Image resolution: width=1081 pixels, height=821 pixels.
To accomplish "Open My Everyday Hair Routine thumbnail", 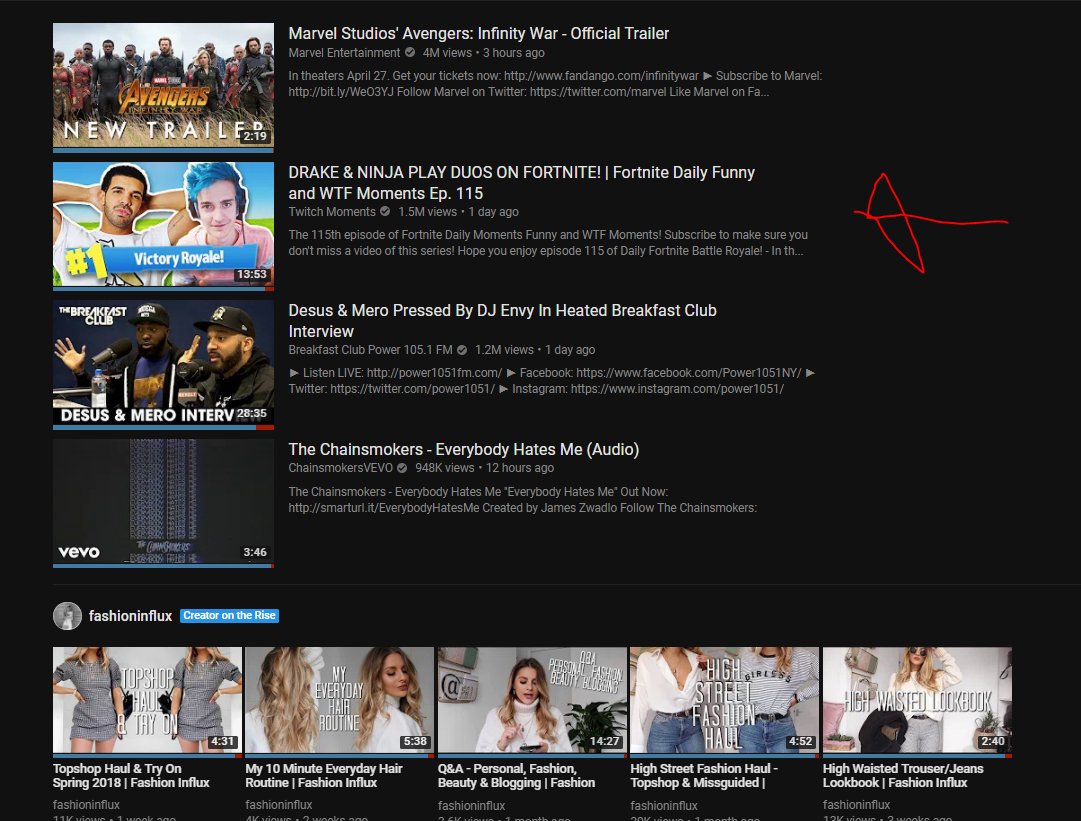I will point(339,700).
